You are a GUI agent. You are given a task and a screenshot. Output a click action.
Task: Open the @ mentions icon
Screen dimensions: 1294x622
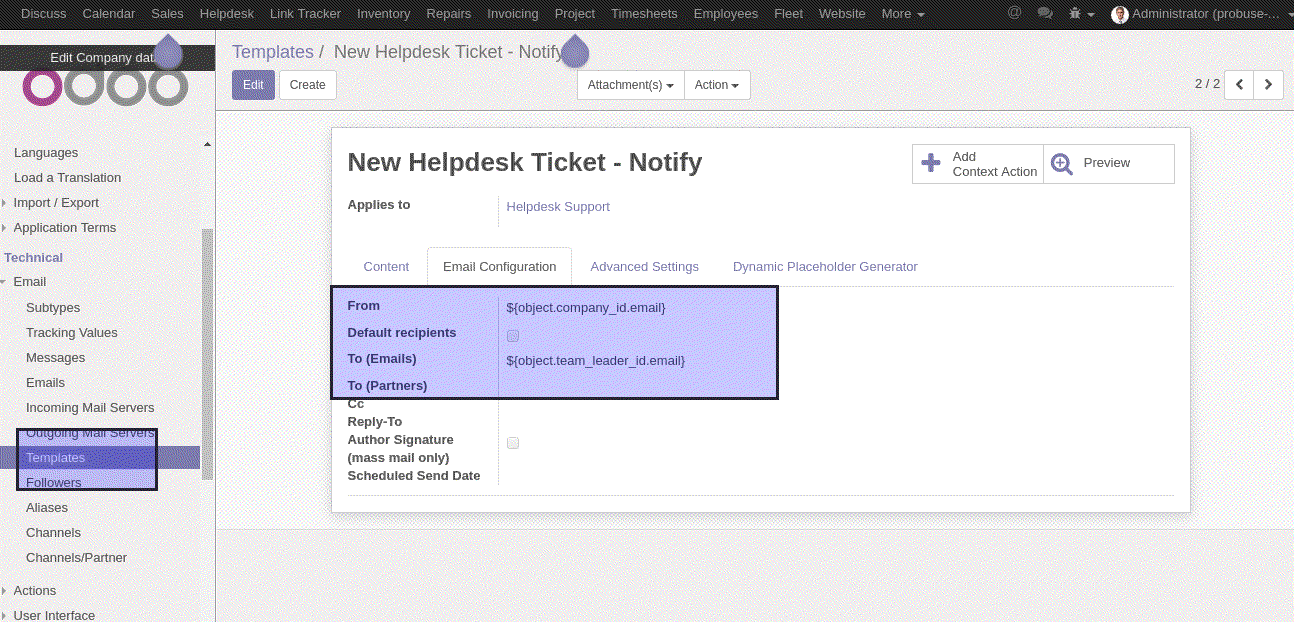pyautogui.click(x=1014, y=13)
